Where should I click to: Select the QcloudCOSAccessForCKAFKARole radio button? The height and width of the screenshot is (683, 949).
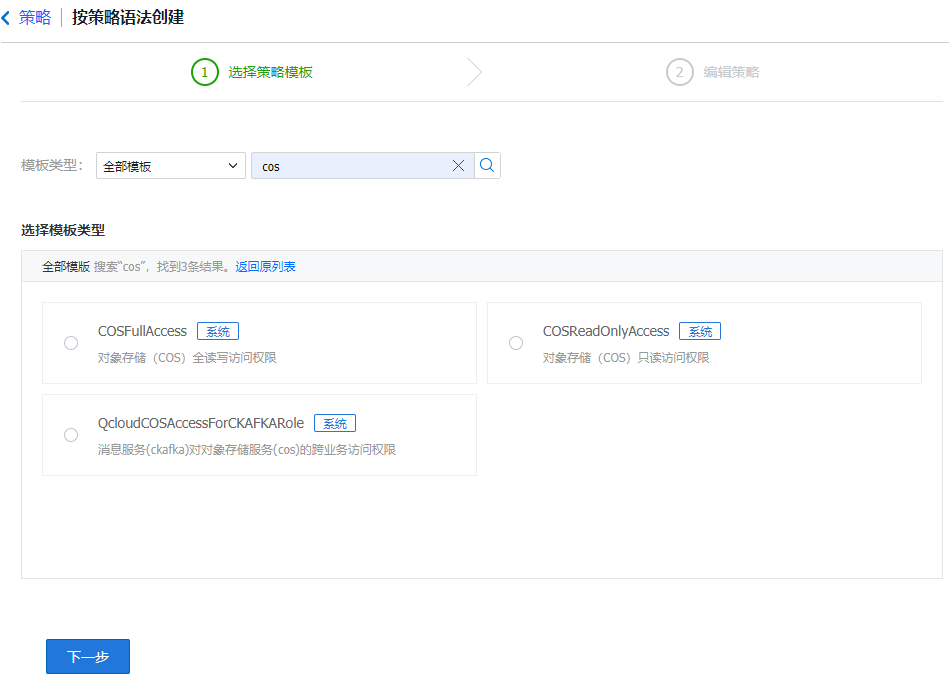tap(70, 435)
